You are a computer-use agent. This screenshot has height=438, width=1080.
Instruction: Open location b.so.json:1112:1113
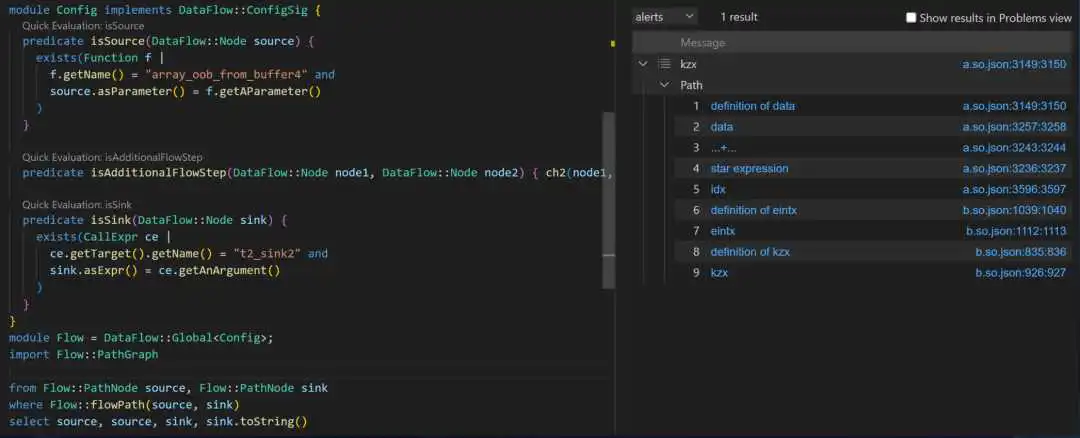click(1016, 231)
